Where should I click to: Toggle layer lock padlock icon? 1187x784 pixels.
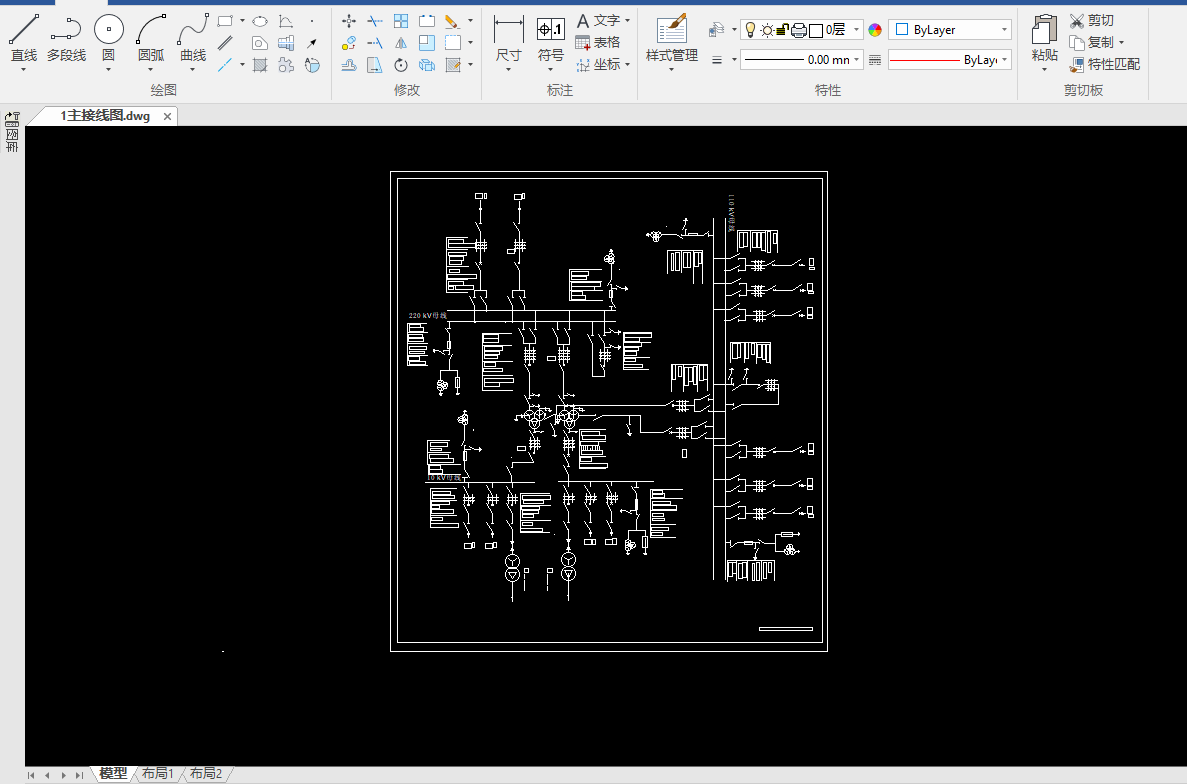783,30
